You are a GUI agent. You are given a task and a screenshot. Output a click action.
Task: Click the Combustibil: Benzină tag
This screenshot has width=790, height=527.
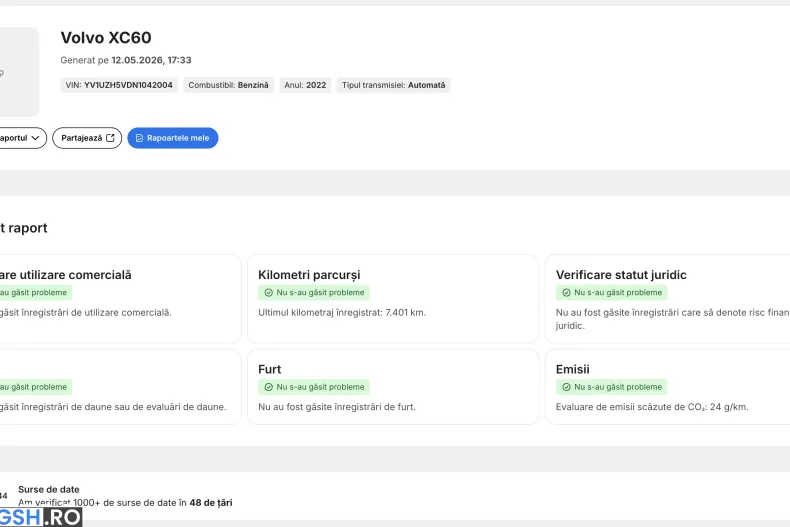point(228,85)
